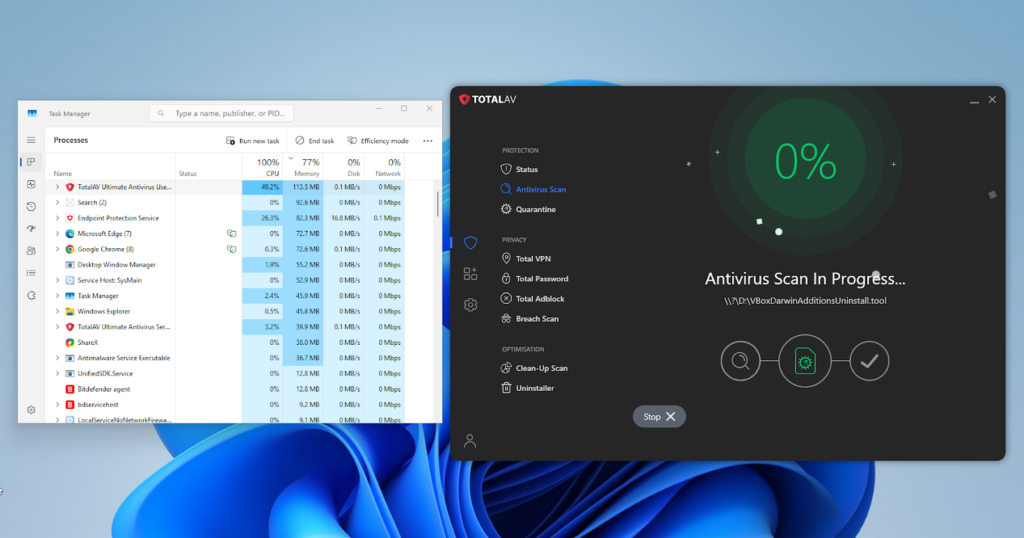Open the TotalAV settings gear in sidebar
Image resolution: width=1024 pixels, height=538 pixels.
click(470, 305)
